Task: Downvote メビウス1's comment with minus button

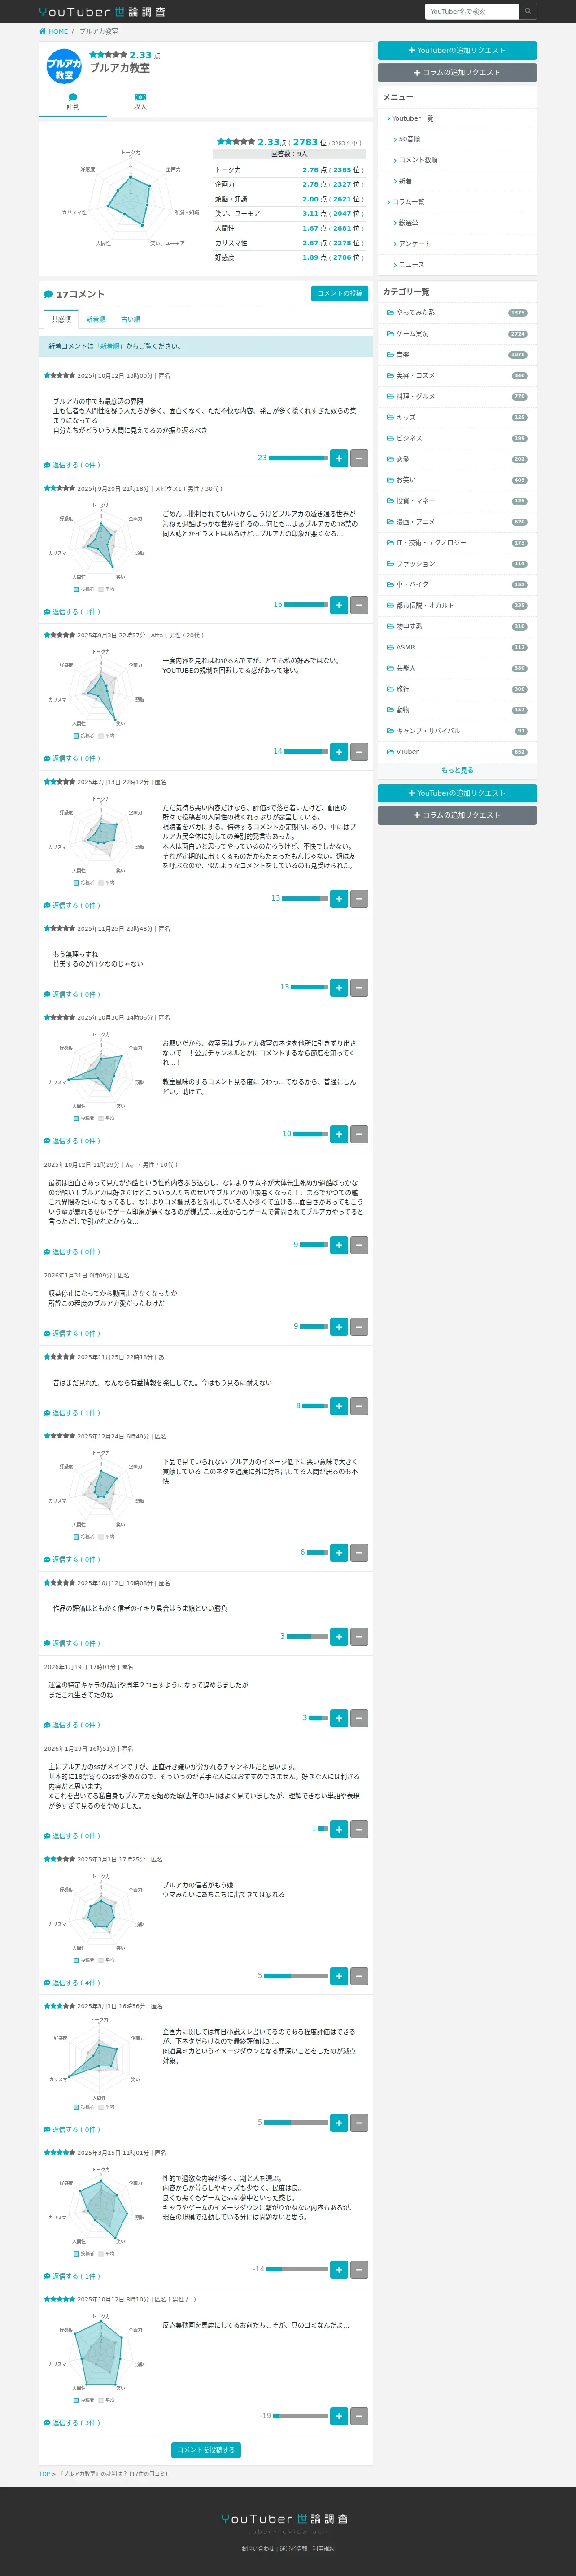Action: (359, 605)
